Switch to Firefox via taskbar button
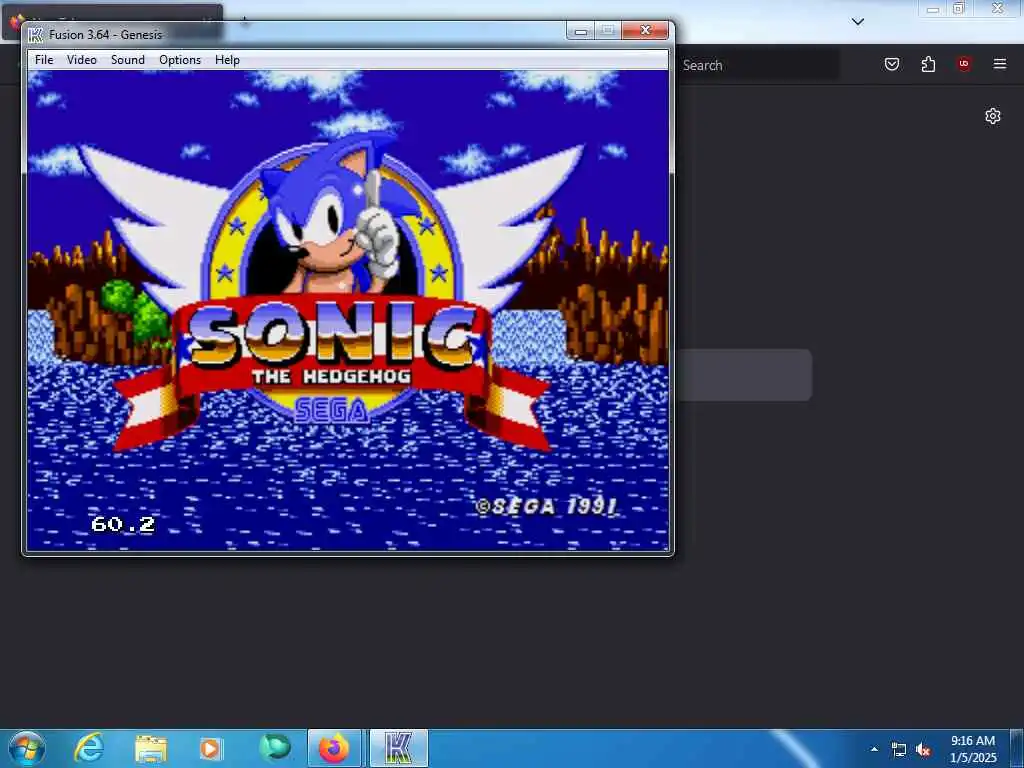1024x768 pixels. 334,748
